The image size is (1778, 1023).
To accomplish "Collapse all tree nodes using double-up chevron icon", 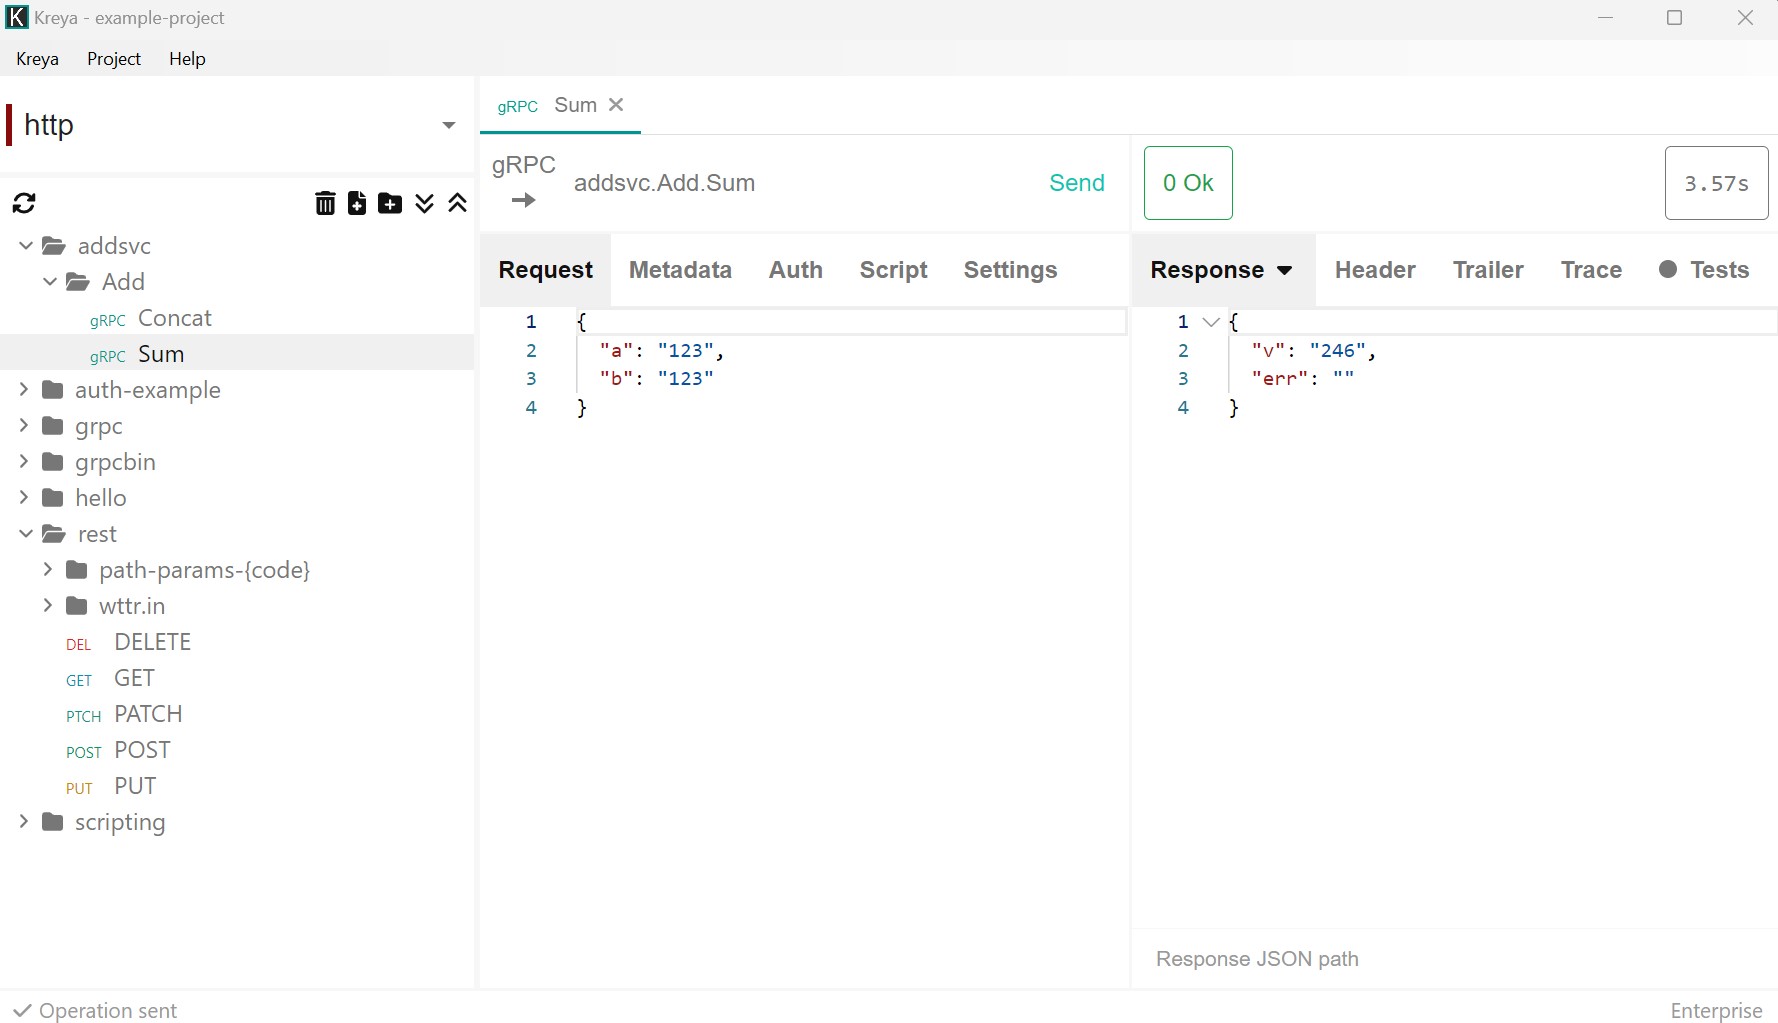I will (x=457, y=203).
